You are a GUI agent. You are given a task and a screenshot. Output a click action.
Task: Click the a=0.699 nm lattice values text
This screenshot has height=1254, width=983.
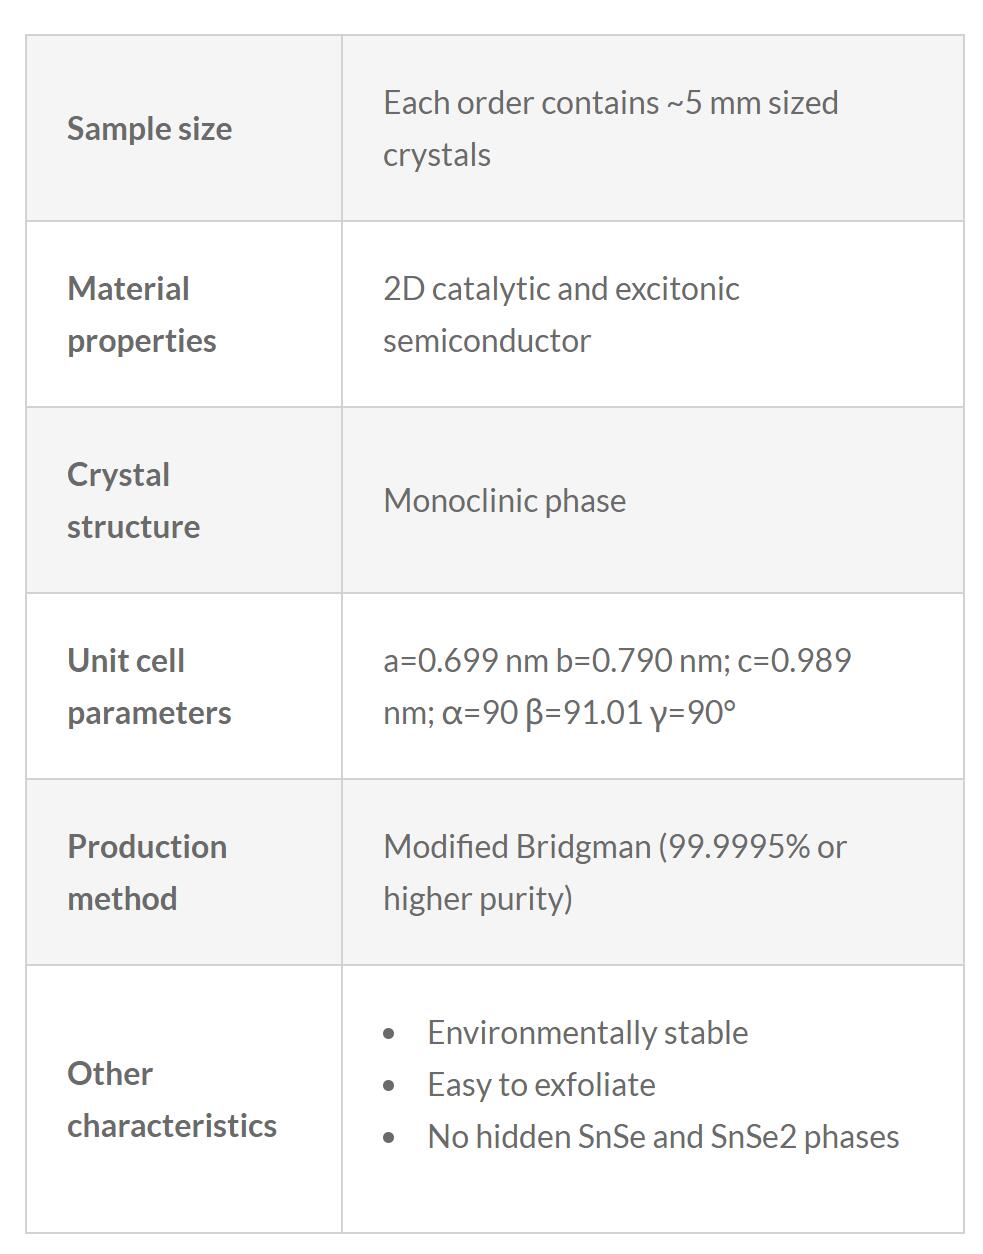click(617, 661)
